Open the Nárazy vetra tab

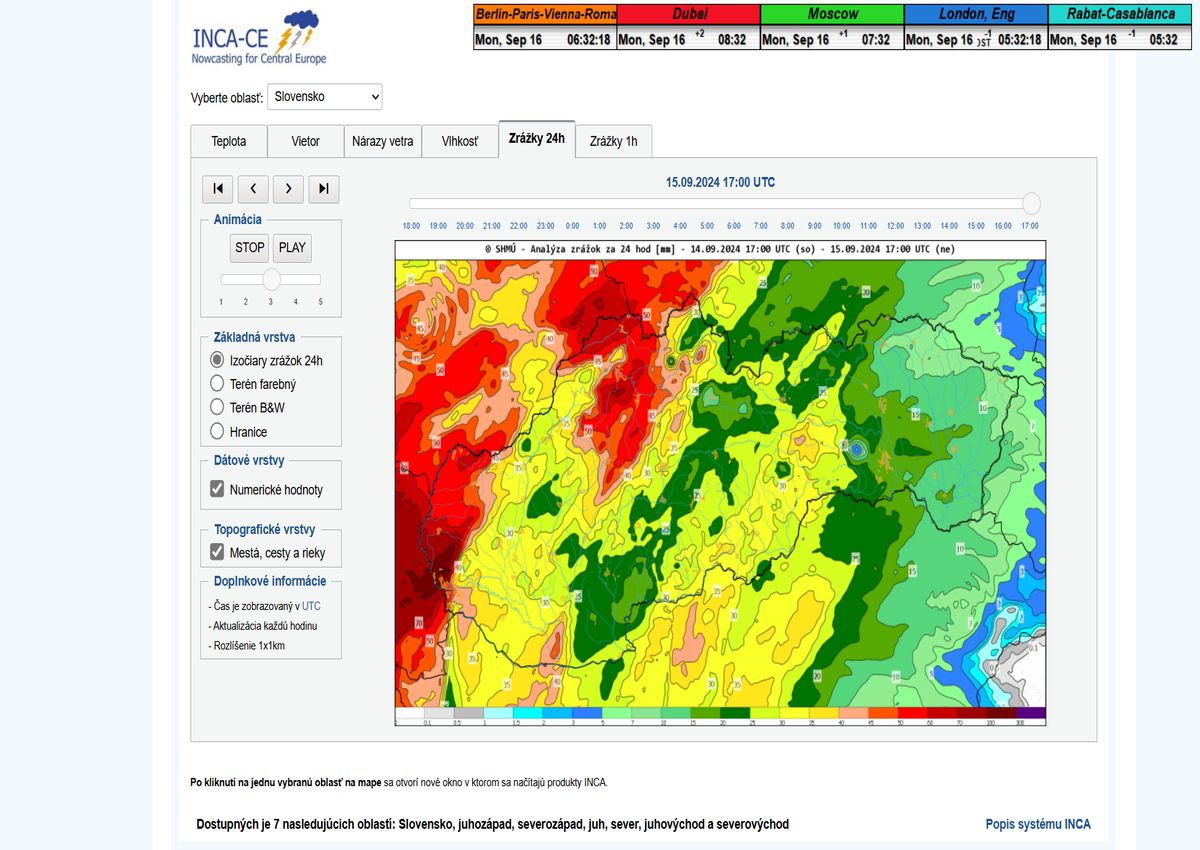(382, 141)
